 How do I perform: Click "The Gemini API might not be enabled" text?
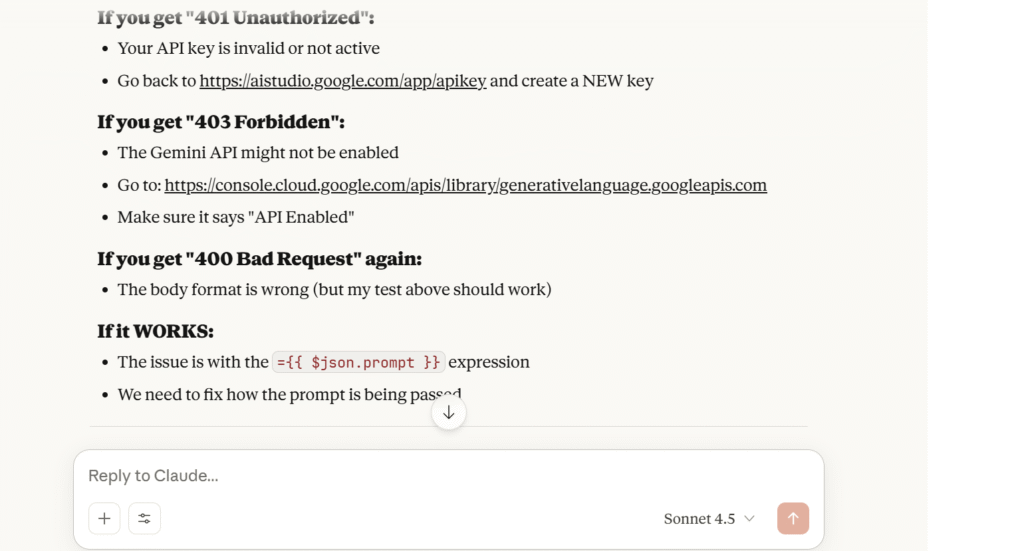258,153
